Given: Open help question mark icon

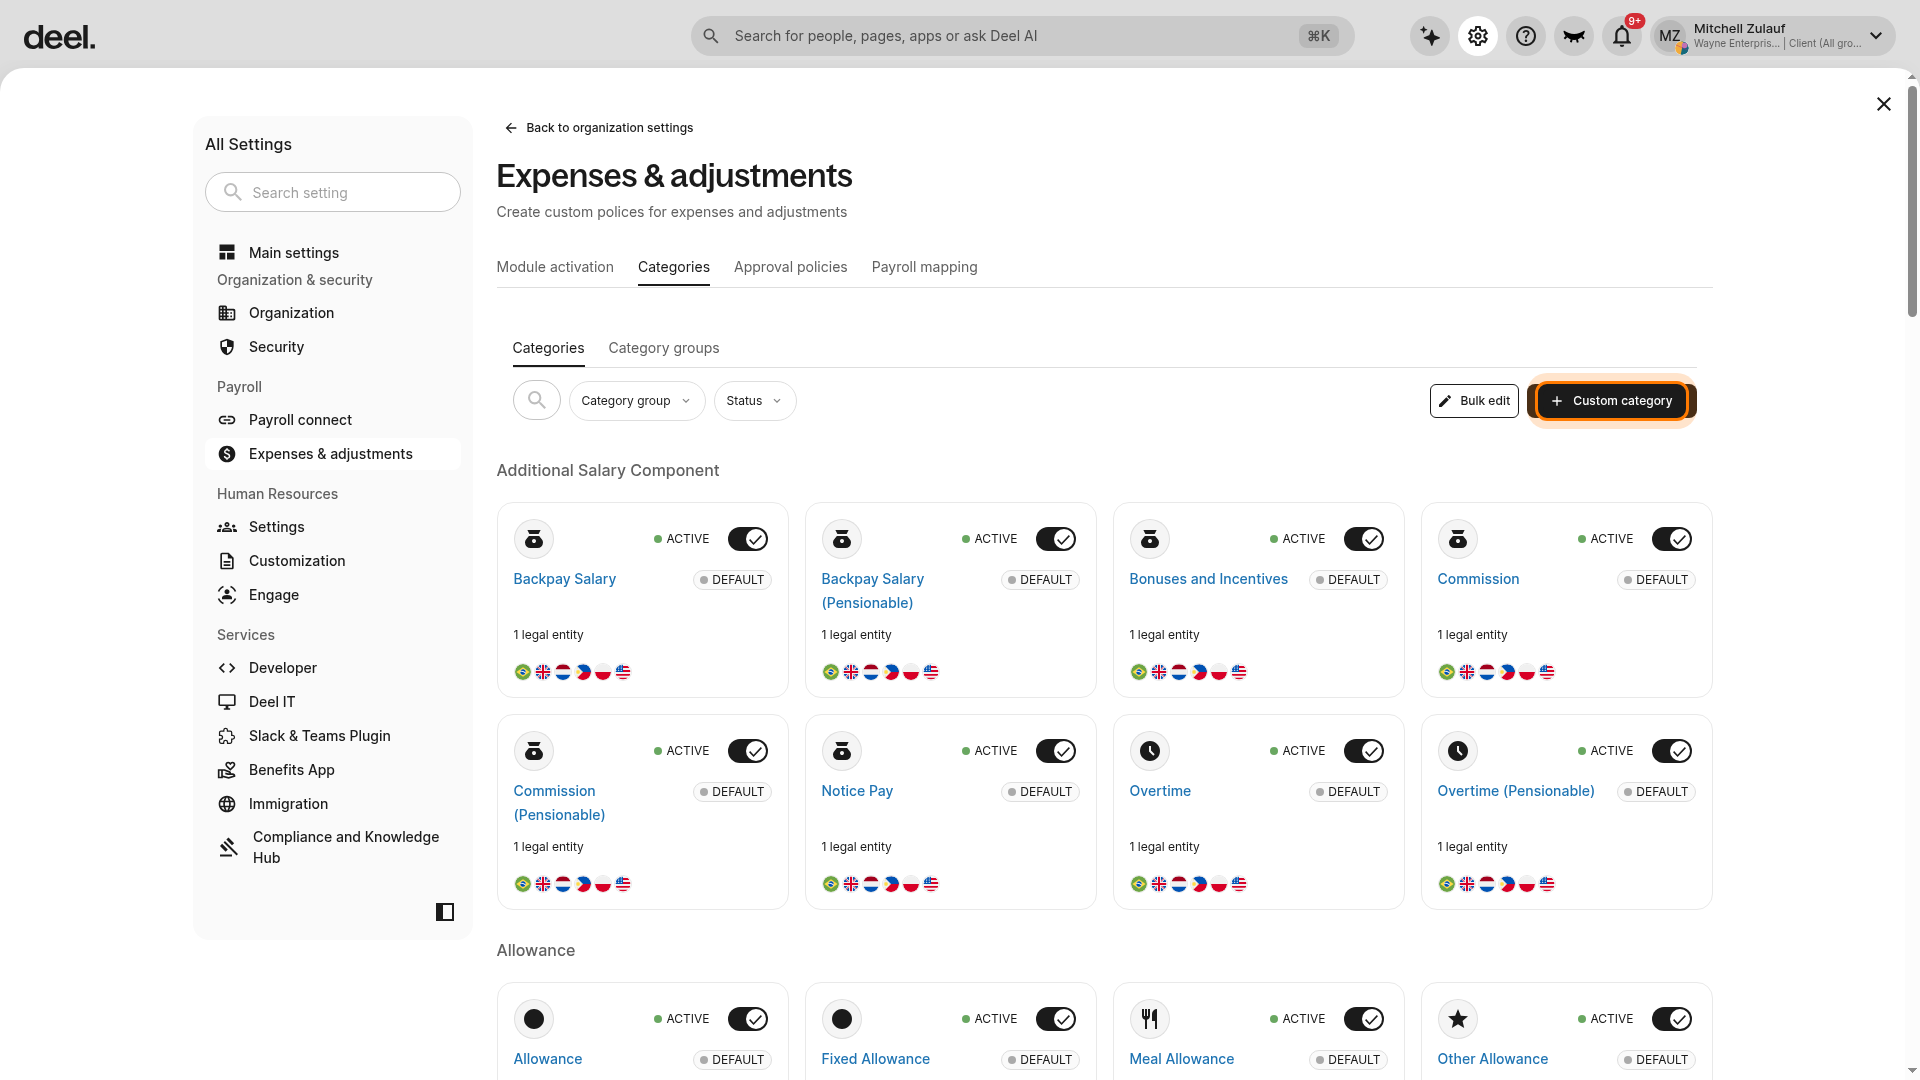Looking at the screenshot, I should [x=1526, y=36].
